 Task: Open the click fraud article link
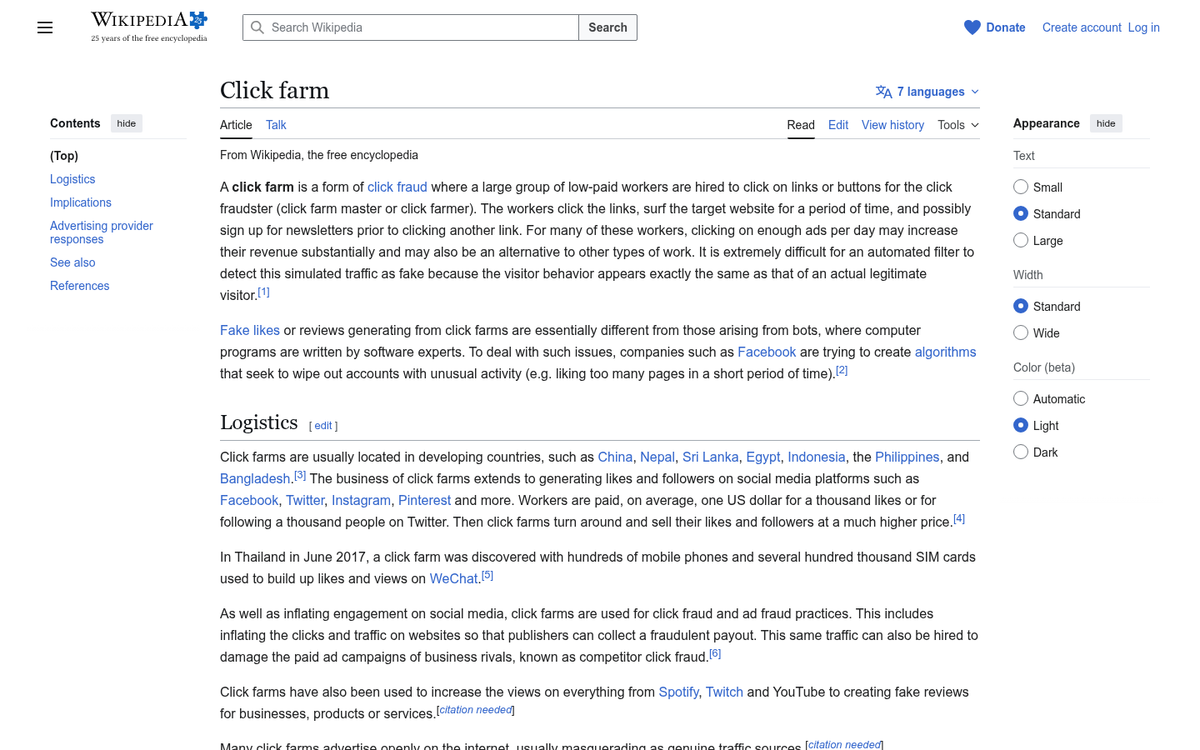(x=397, y=187)
